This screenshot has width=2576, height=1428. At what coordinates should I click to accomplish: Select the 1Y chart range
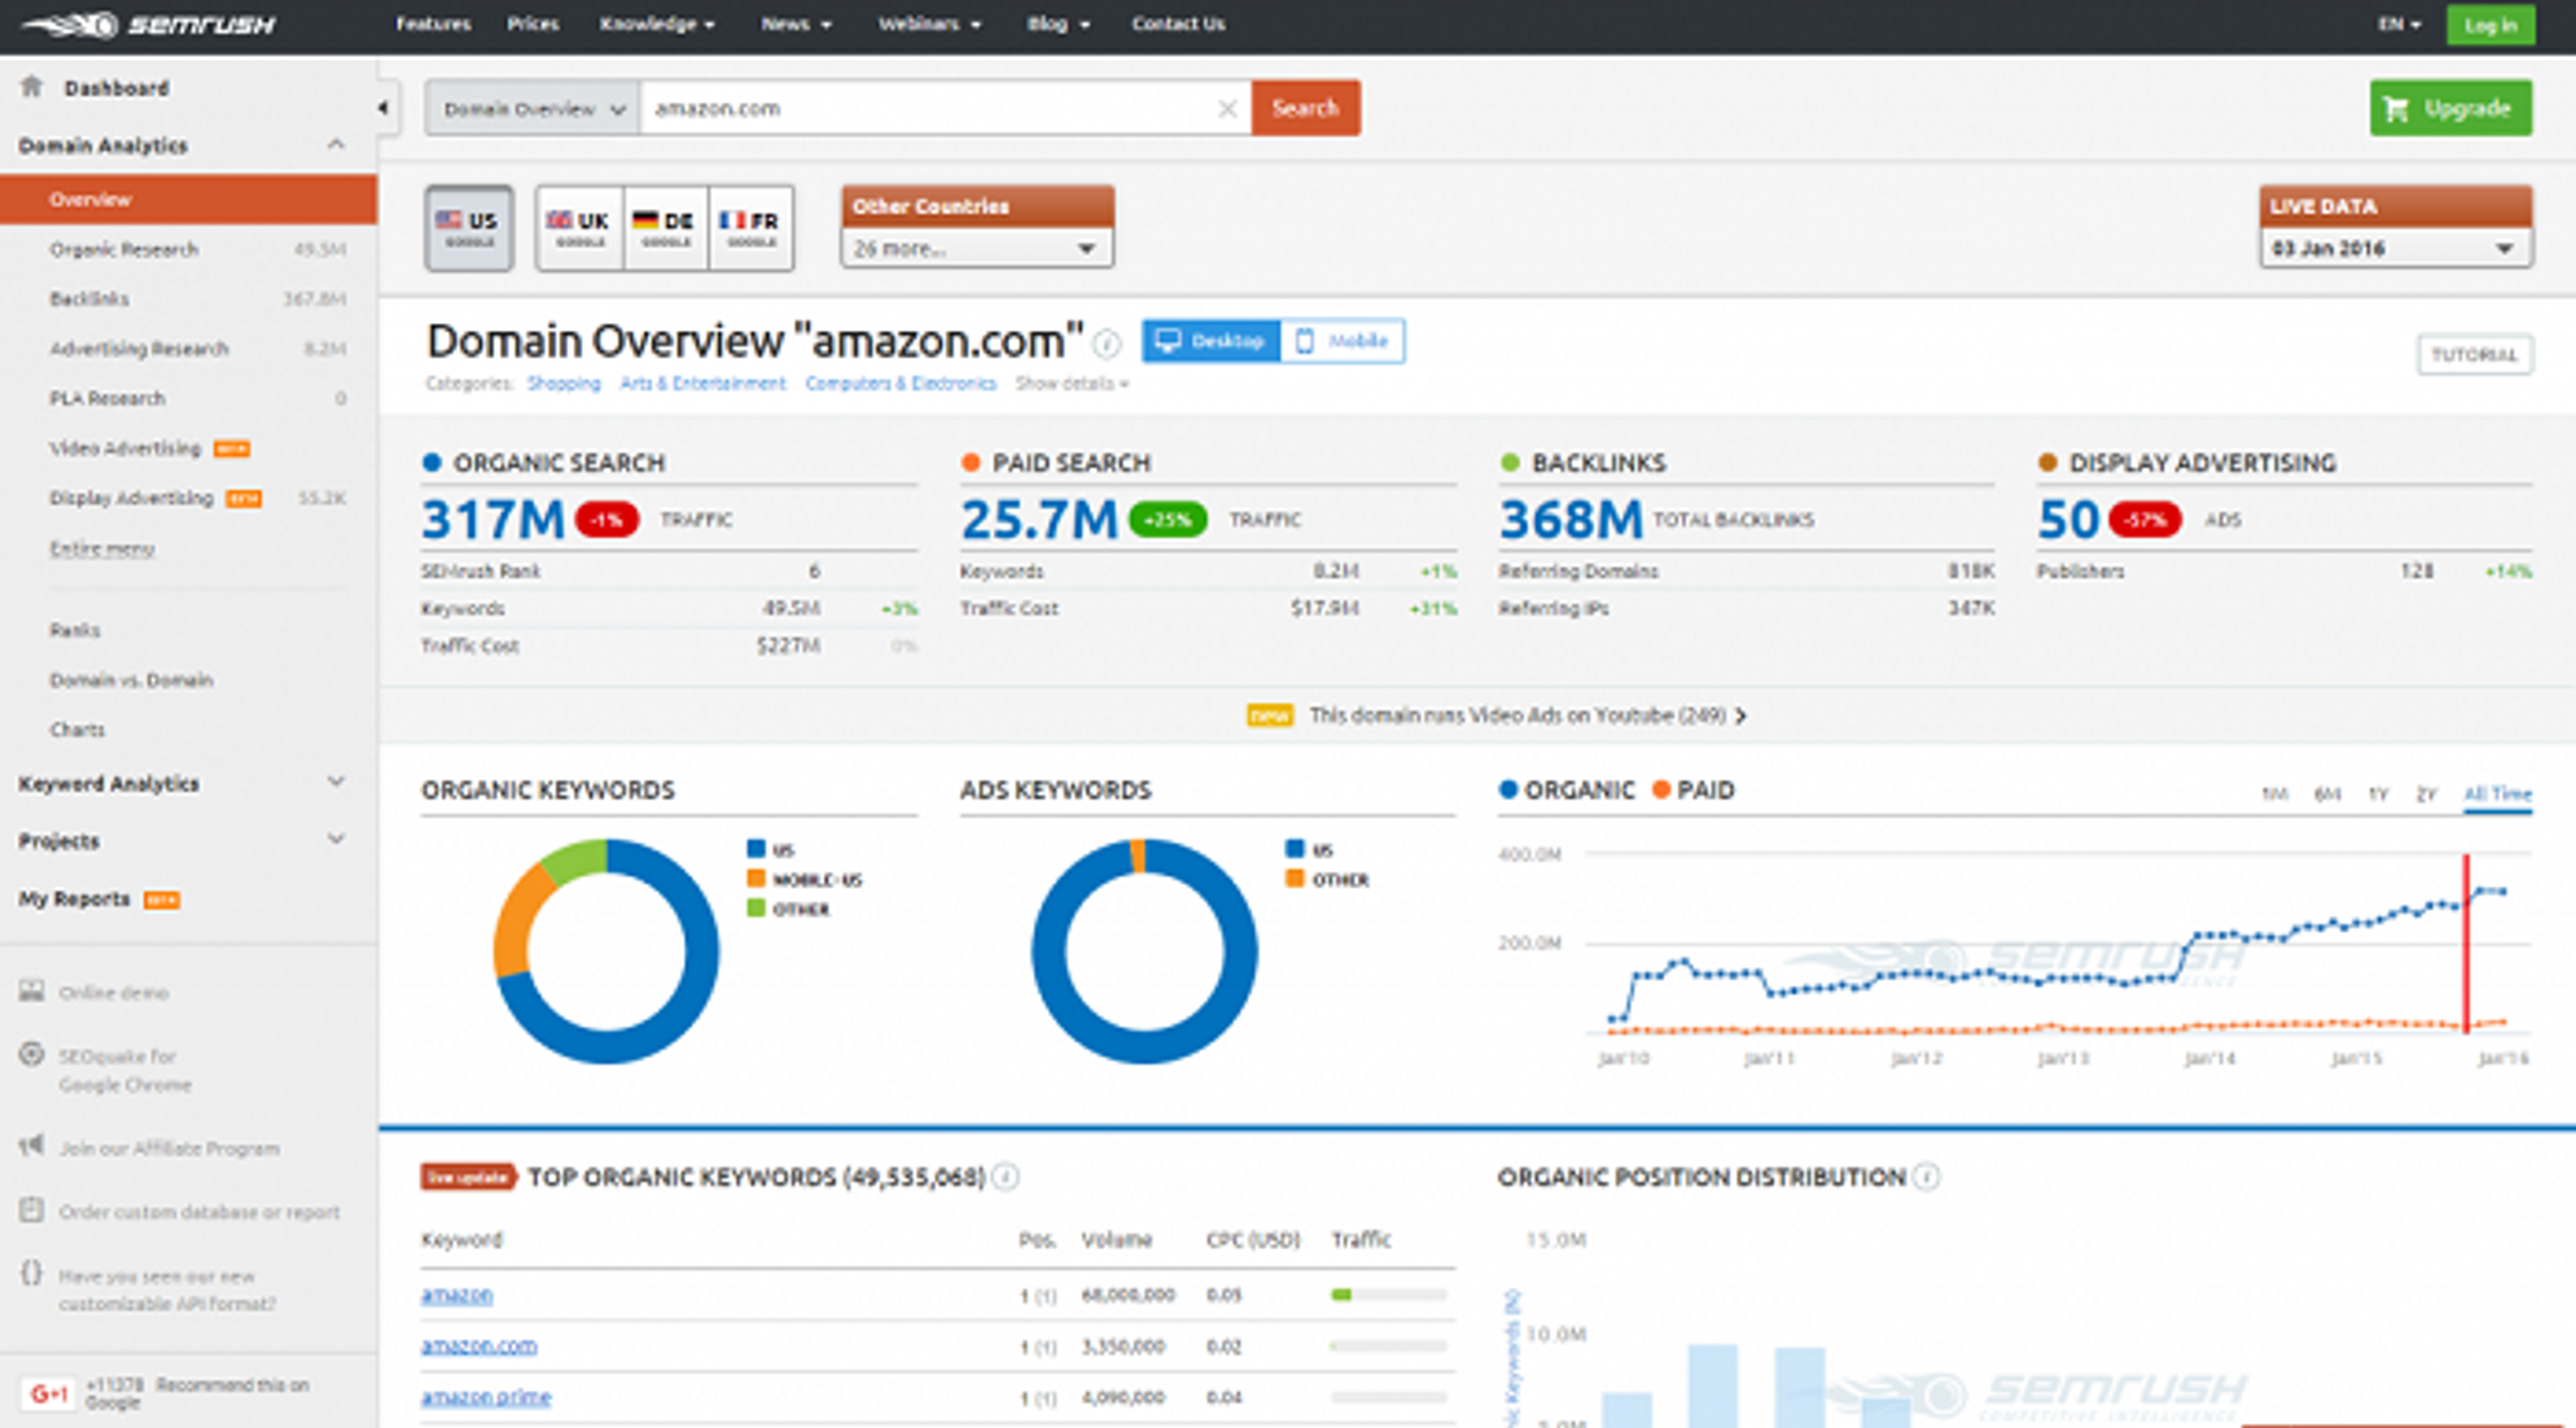pyautogui.click(x=2378, y=794)
